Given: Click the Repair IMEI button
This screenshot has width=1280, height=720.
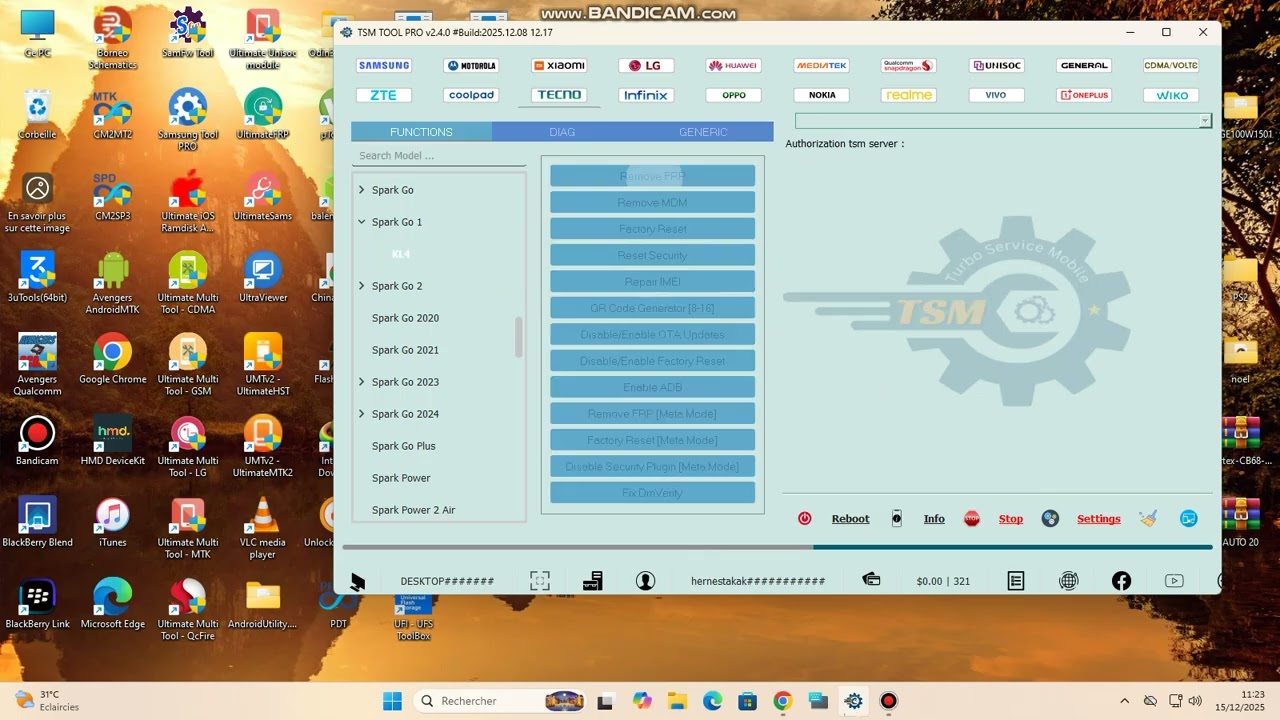Looking at the screenshot, I should coord(652,282).
